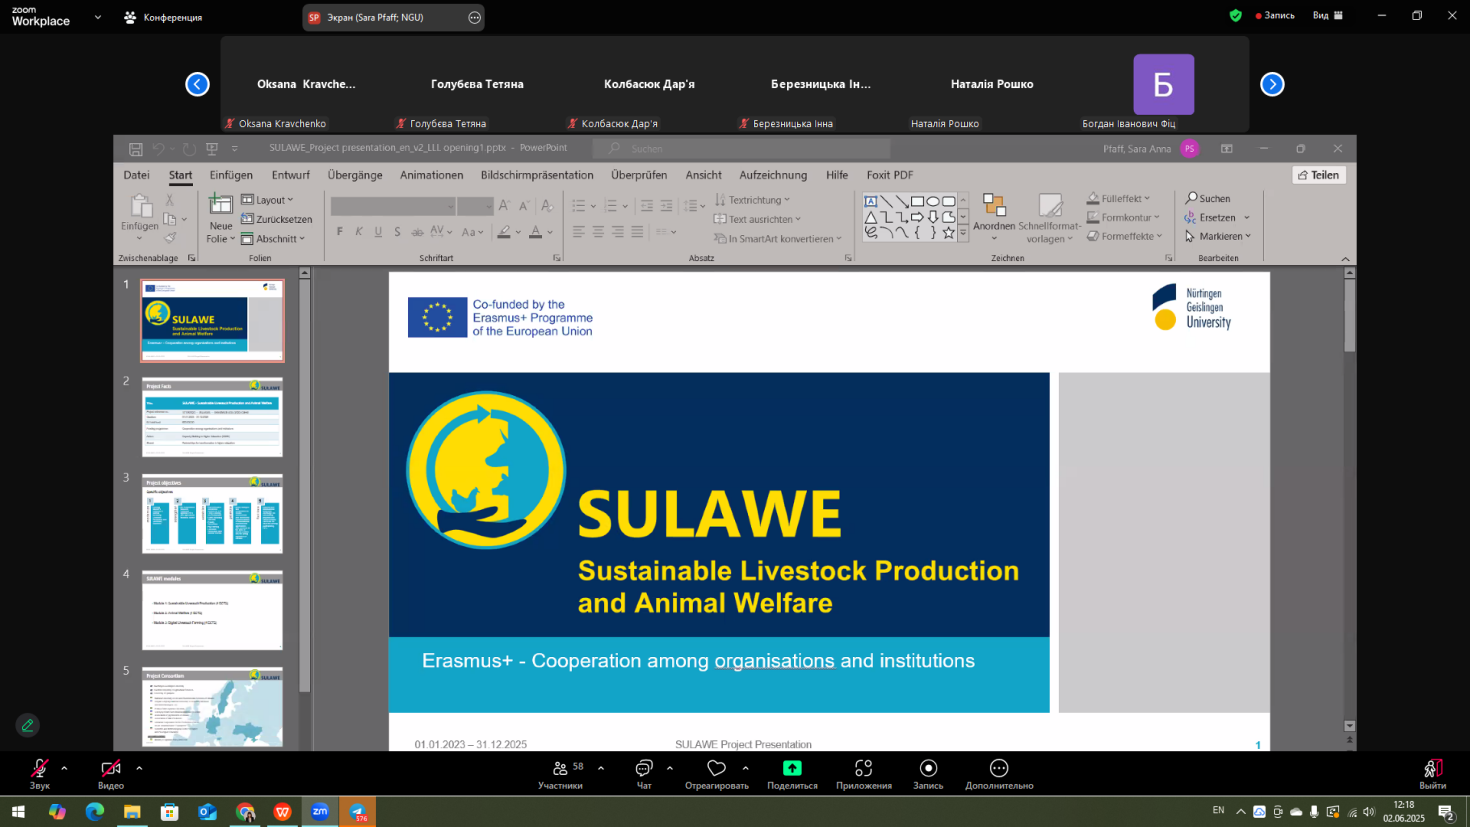Select the text box shape in shapes gallery
The image size is (1470, 827).
coord(871,201)
